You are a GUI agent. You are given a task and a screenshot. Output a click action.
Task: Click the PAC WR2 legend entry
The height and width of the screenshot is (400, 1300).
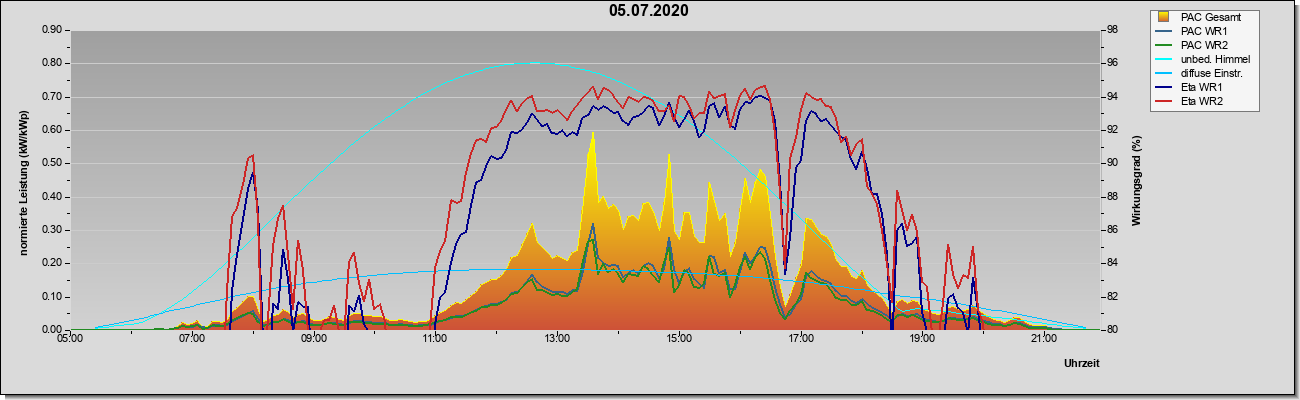pos(1206,45)
